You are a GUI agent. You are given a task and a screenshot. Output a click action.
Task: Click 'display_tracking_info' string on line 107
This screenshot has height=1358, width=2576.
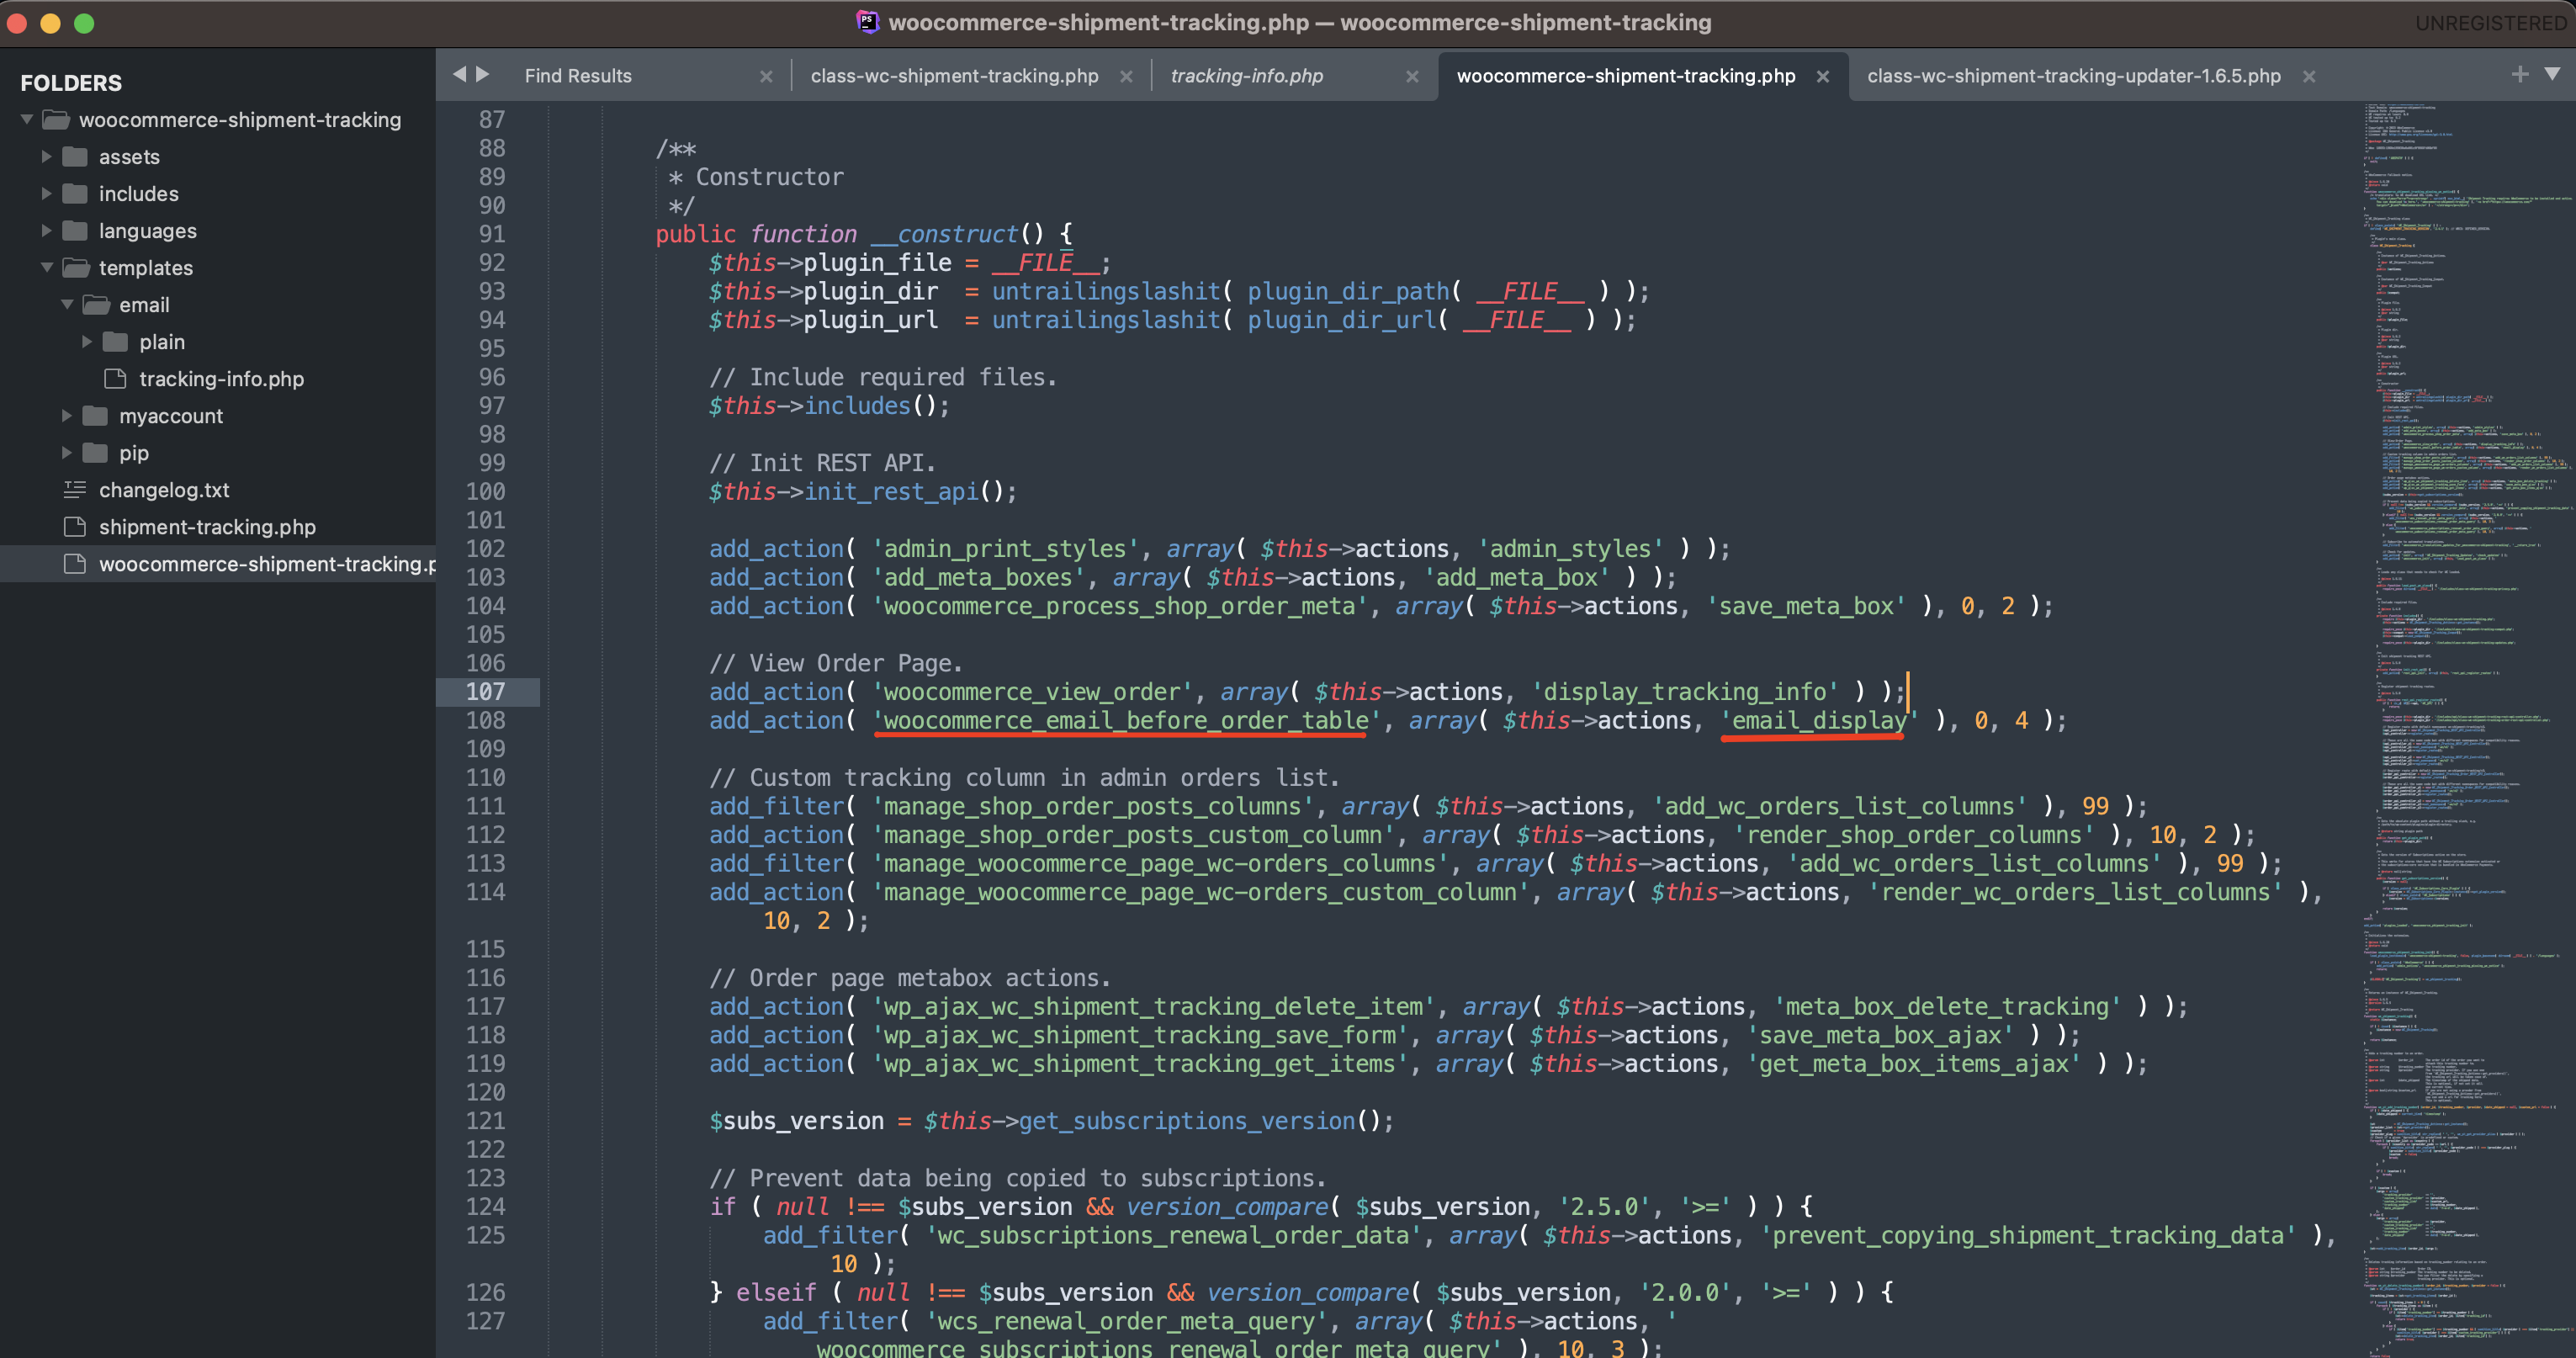point(1684,692)
